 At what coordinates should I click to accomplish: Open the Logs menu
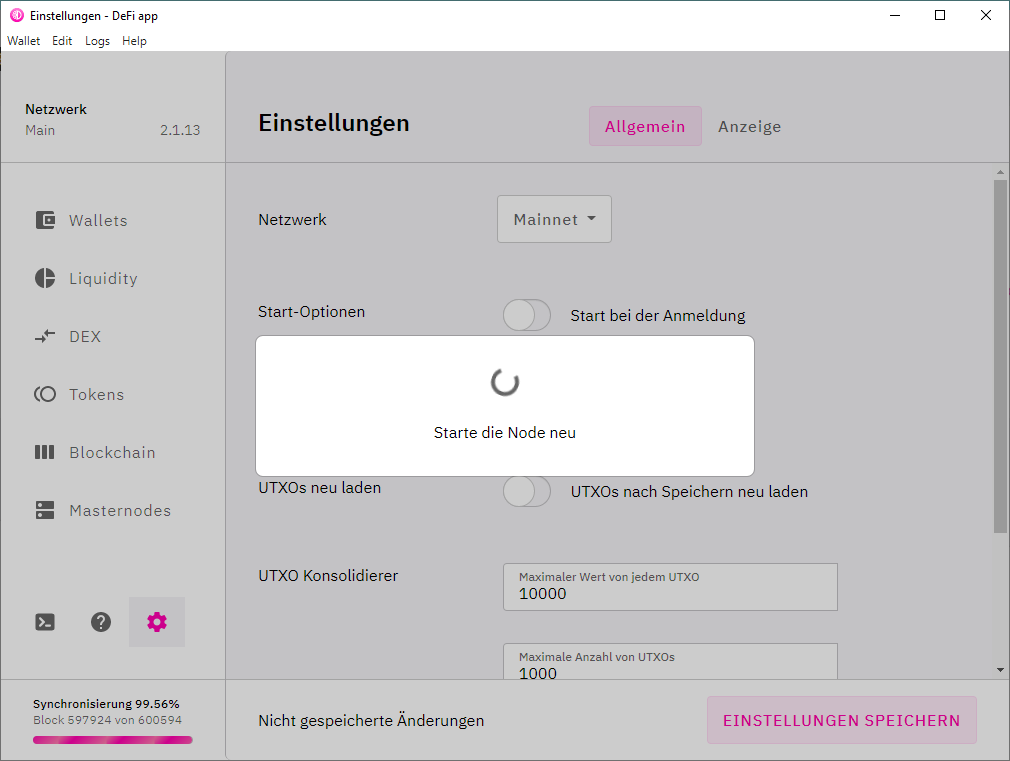(x=97, y=41)
